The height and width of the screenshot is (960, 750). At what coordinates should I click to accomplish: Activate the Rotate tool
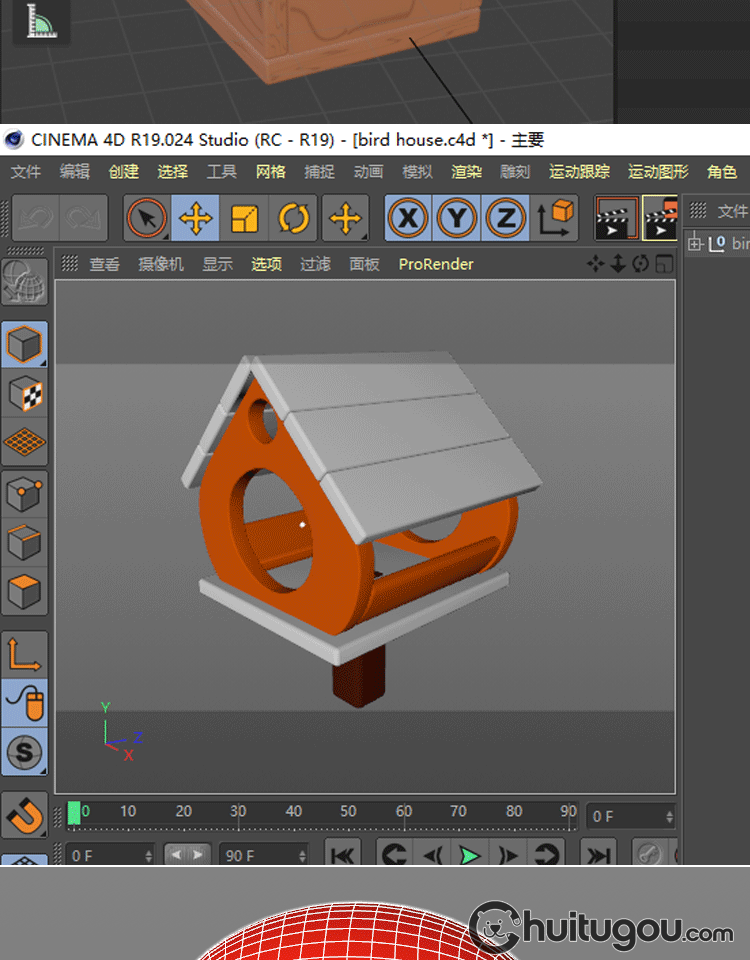(293, 218)
